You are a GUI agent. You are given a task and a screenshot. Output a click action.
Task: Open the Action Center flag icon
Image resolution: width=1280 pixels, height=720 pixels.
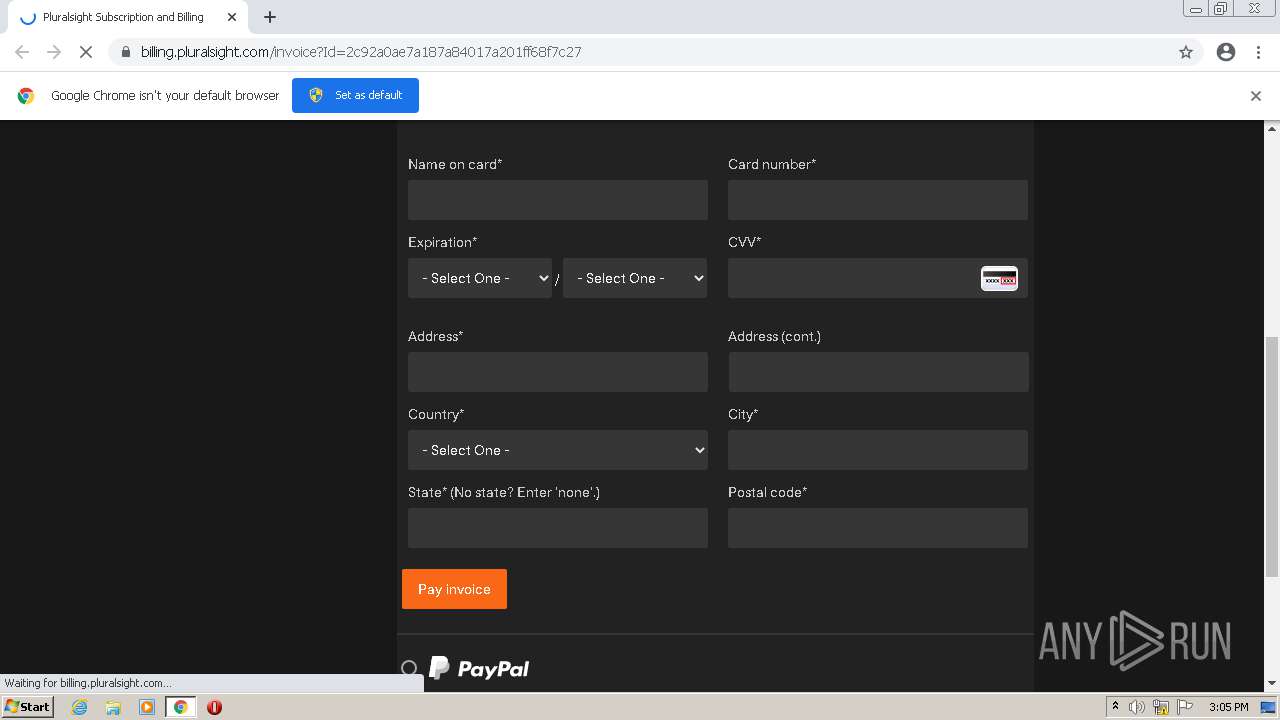[1185, 707]
